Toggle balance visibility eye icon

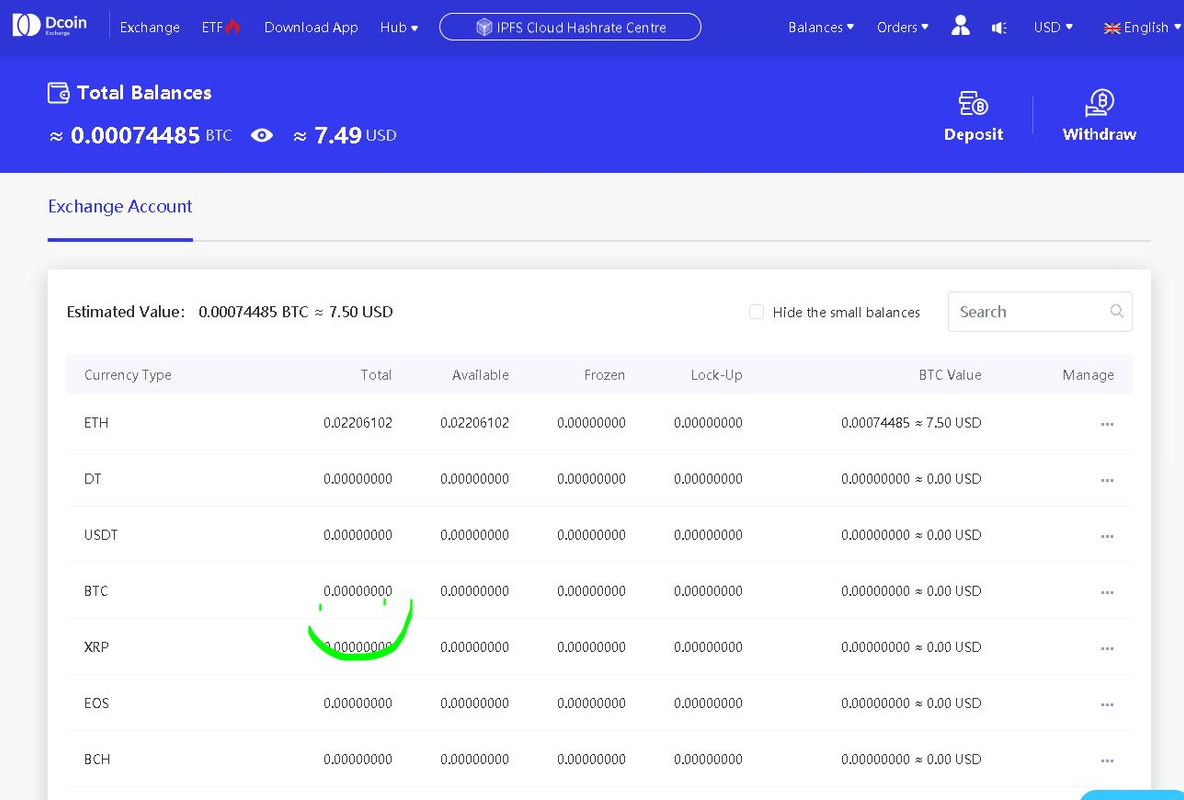(262, 135)
